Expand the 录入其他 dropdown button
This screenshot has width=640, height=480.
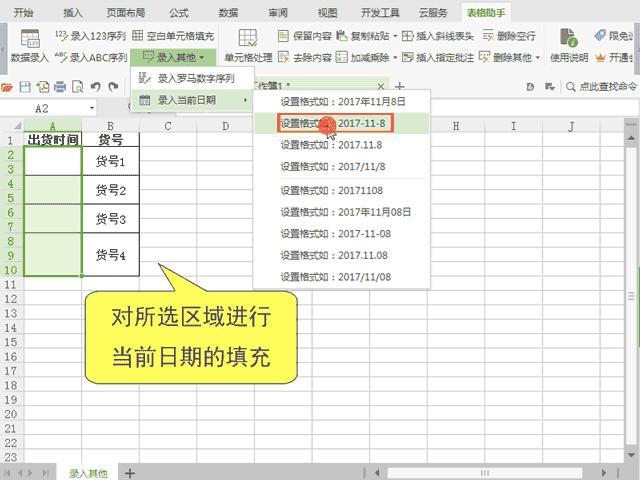(173, 58)
